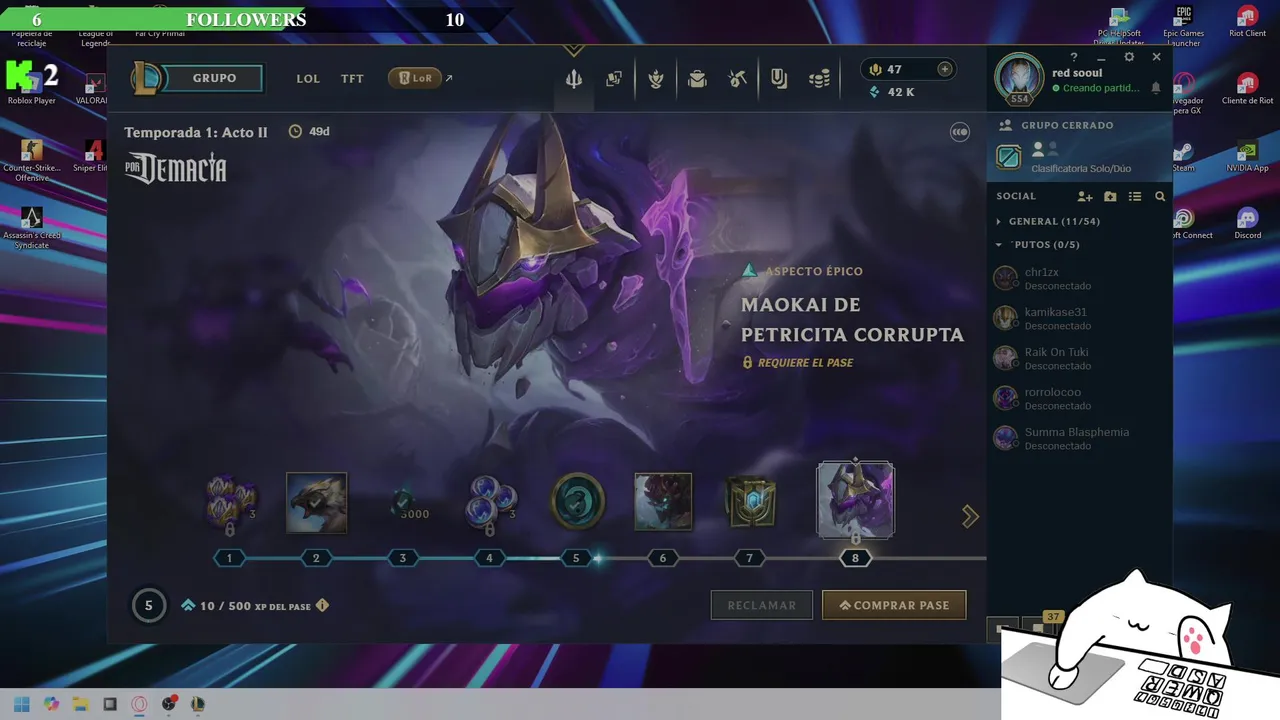Click the COMPRAR PASE button
Viewport: 1280px width, 720px height.
(894, 605)
